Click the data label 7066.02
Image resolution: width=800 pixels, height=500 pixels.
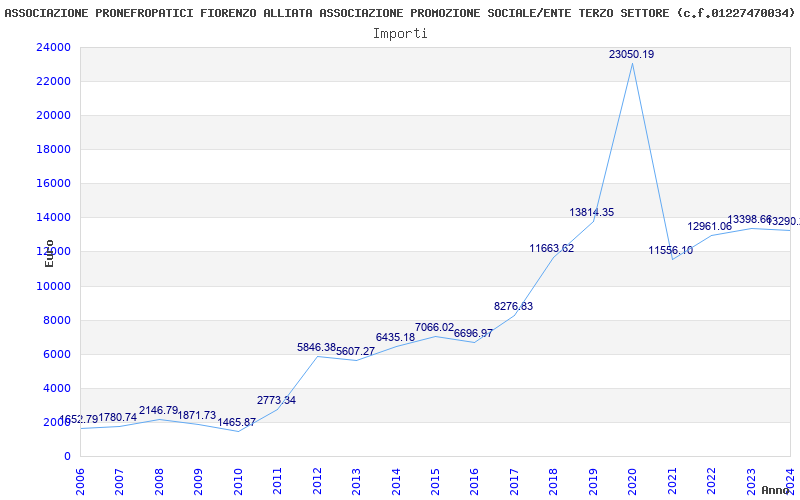point(434,327)
